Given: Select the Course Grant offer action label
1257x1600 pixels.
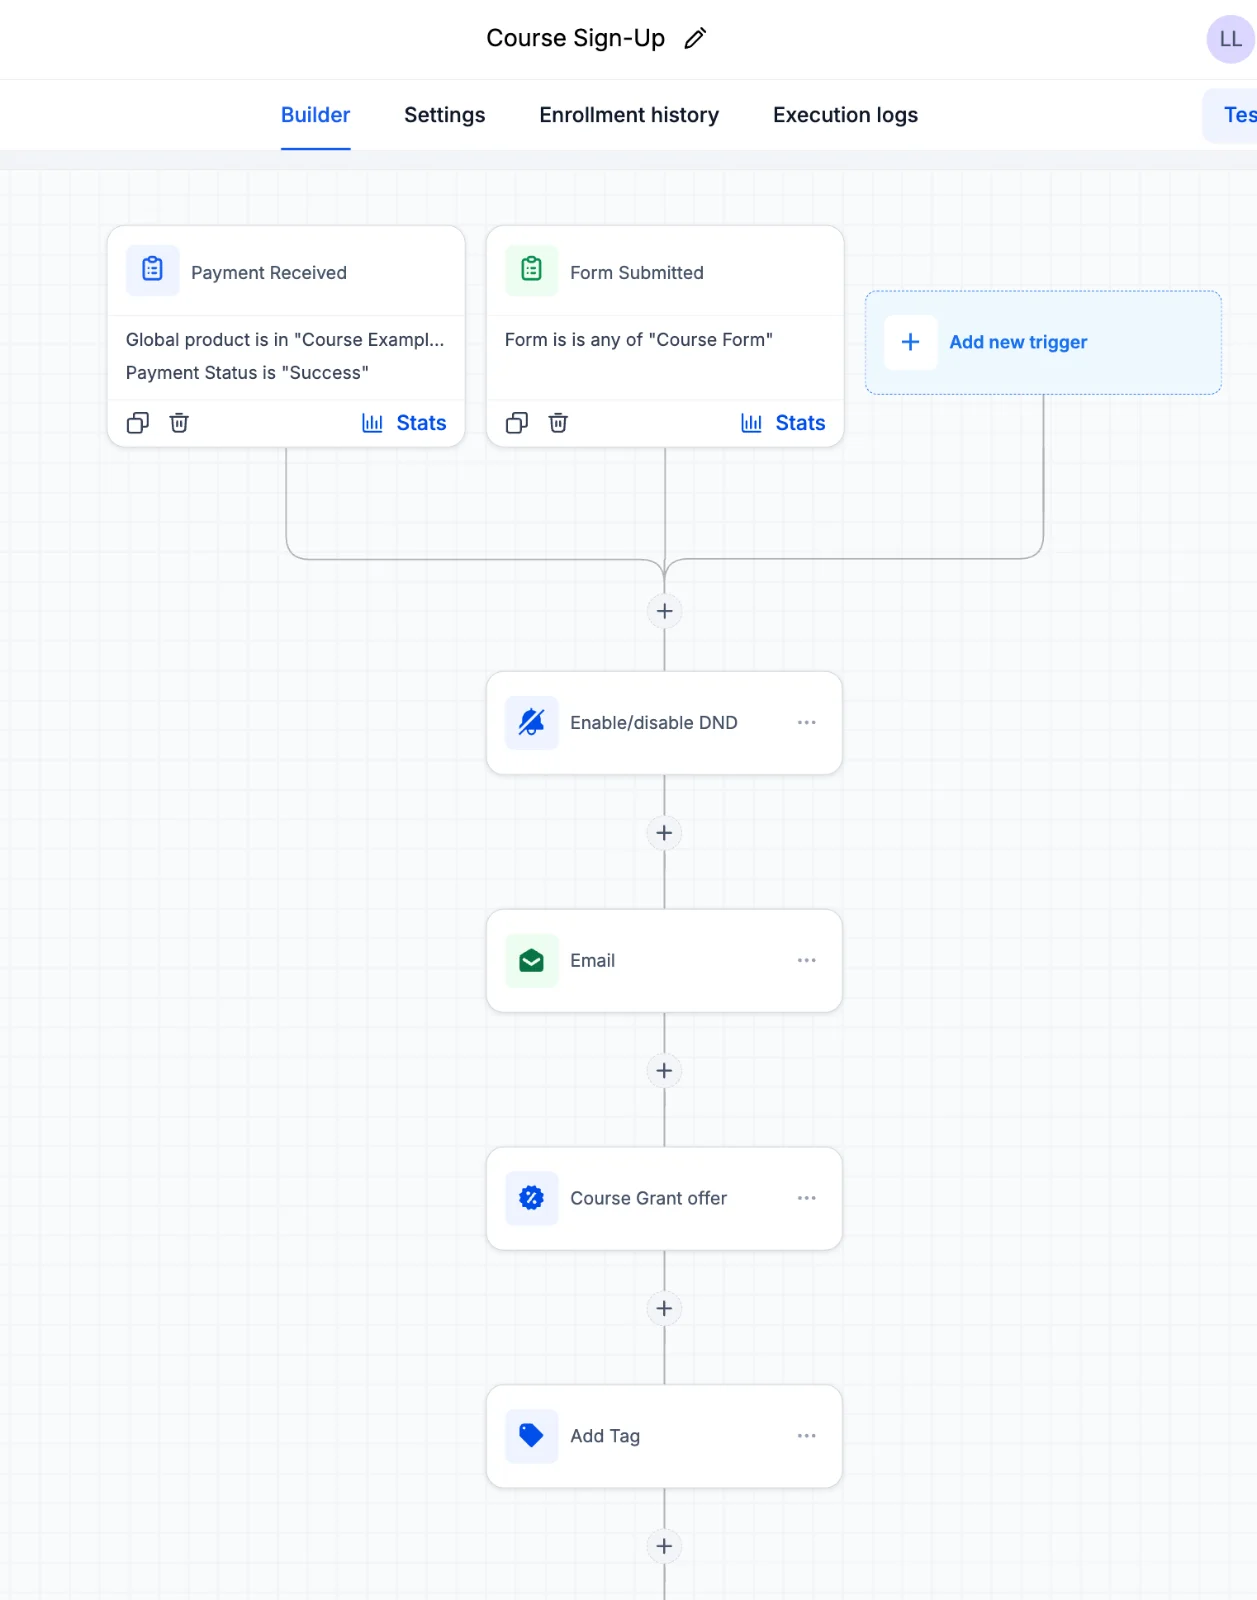Looking at the screenshot, I should [648, 1198].
